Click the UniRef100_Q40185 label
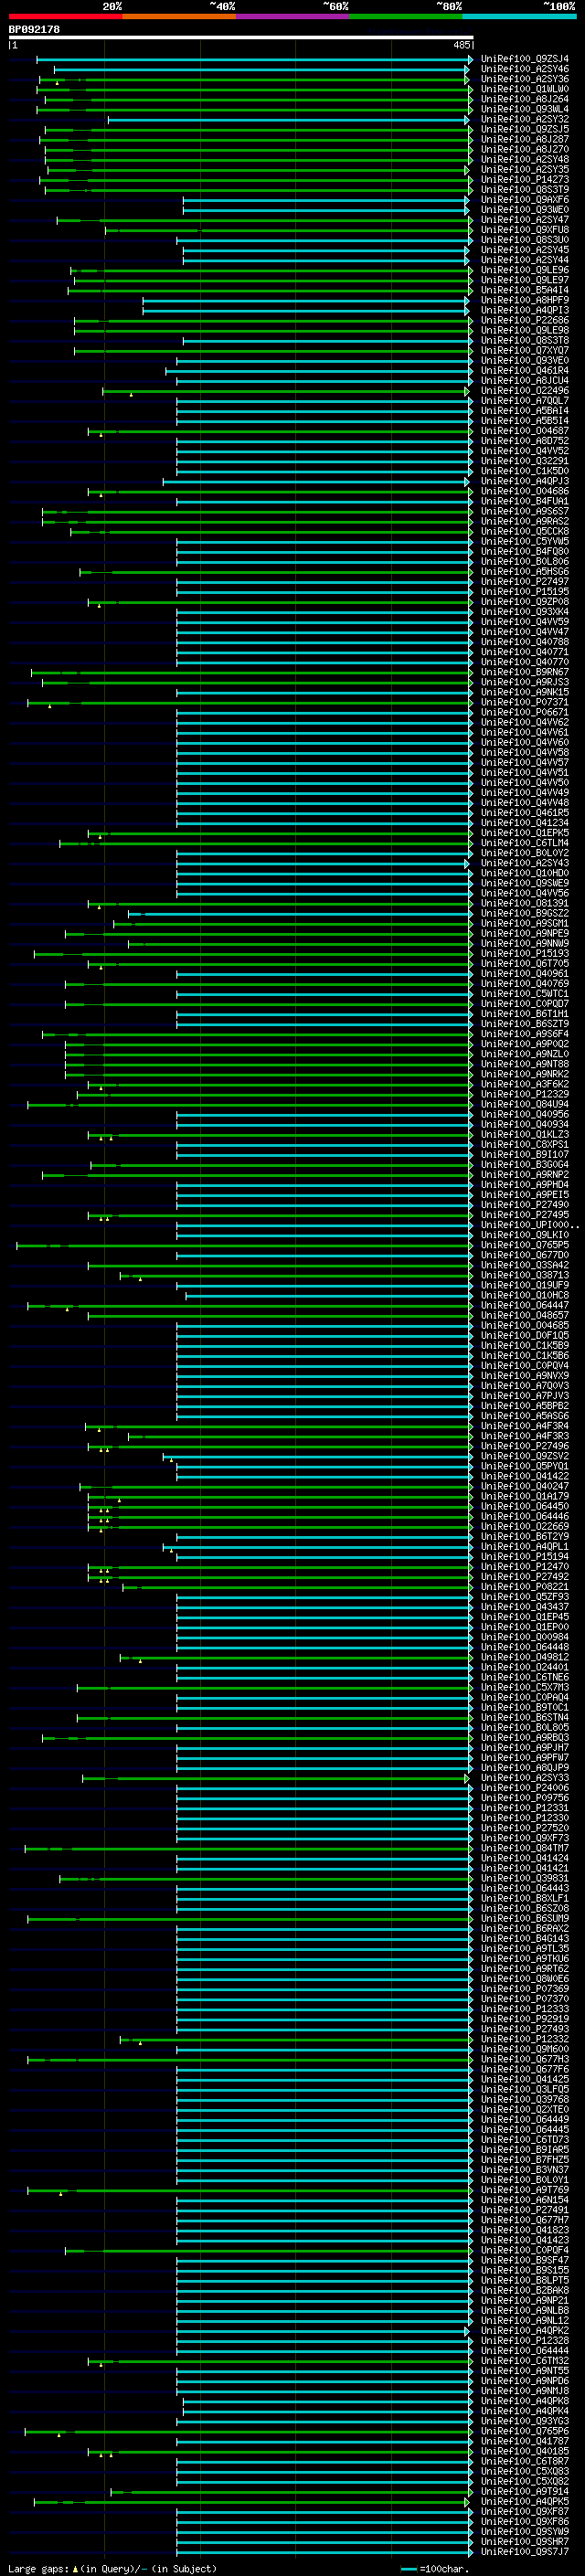 tap(525, 2451)
